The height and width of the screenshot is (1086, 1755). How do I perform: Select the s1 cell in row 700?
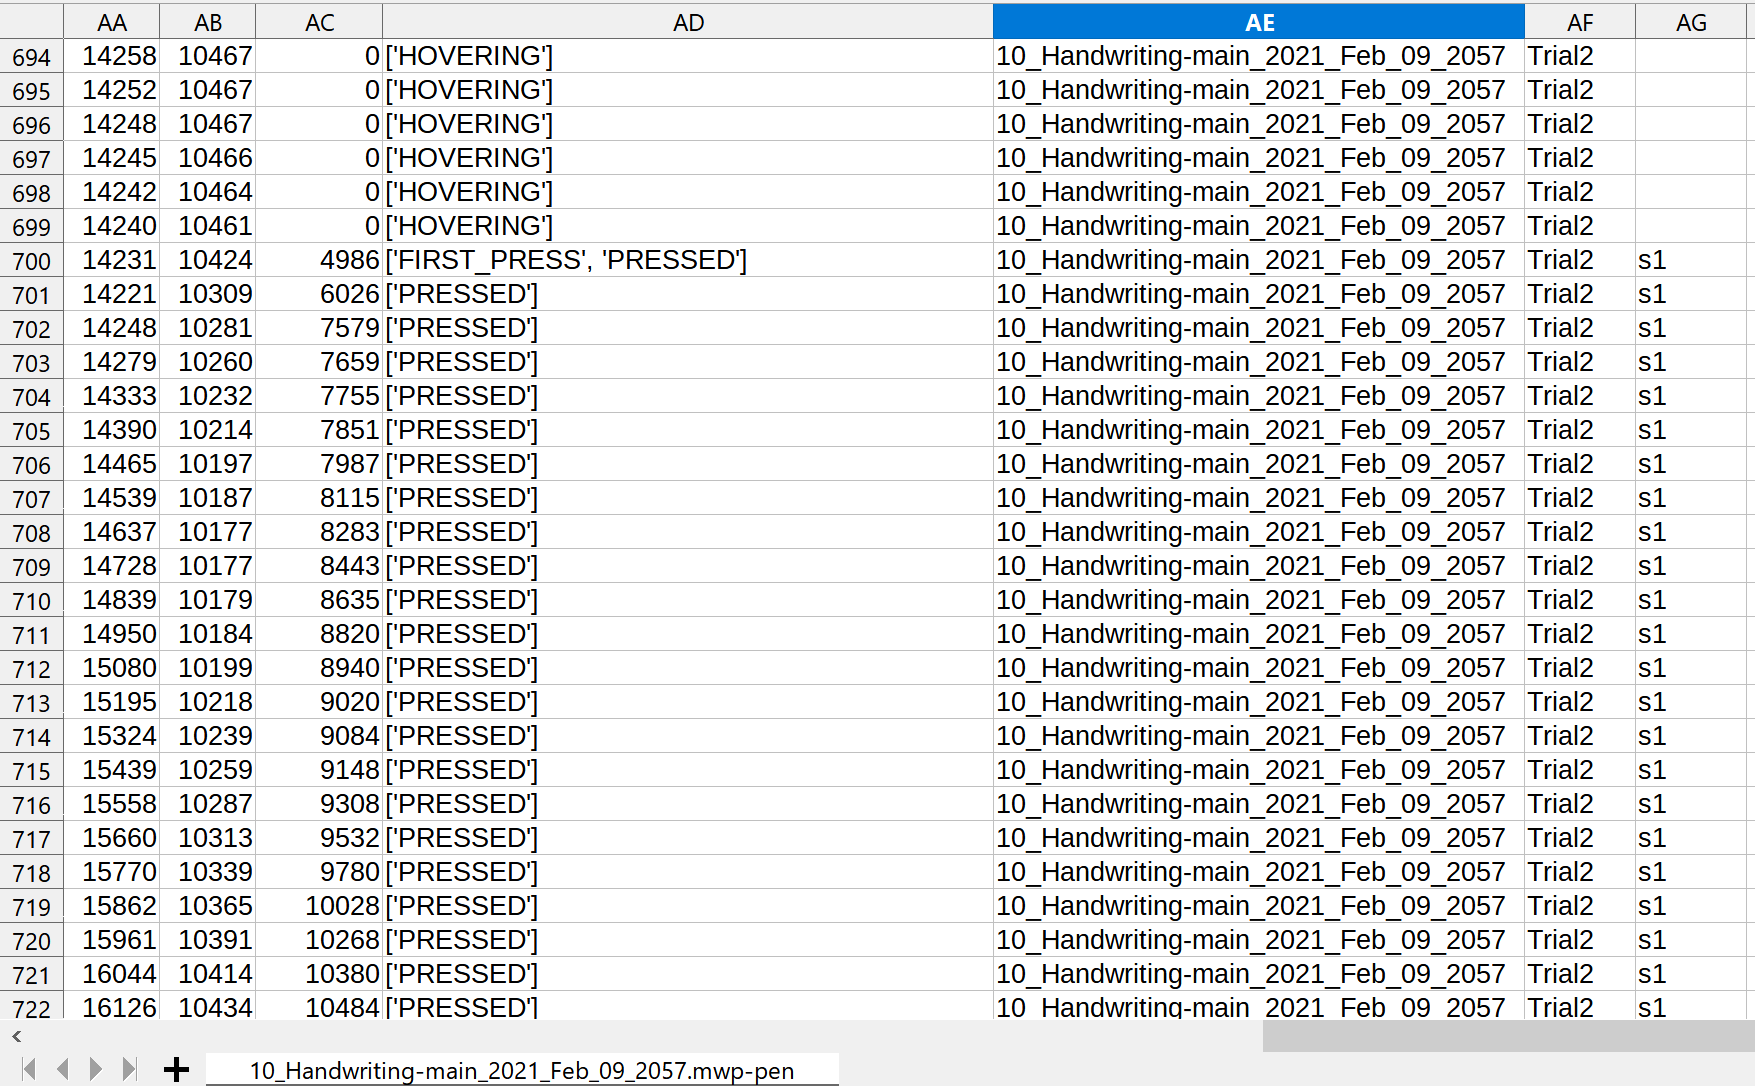(x=1691, y=260)
